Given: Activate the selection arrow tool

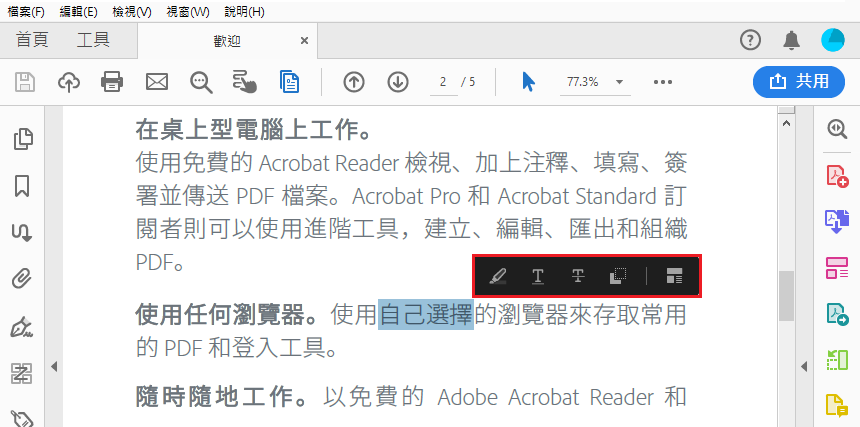Looking at the screenshot, I should (x=528, y=82).
